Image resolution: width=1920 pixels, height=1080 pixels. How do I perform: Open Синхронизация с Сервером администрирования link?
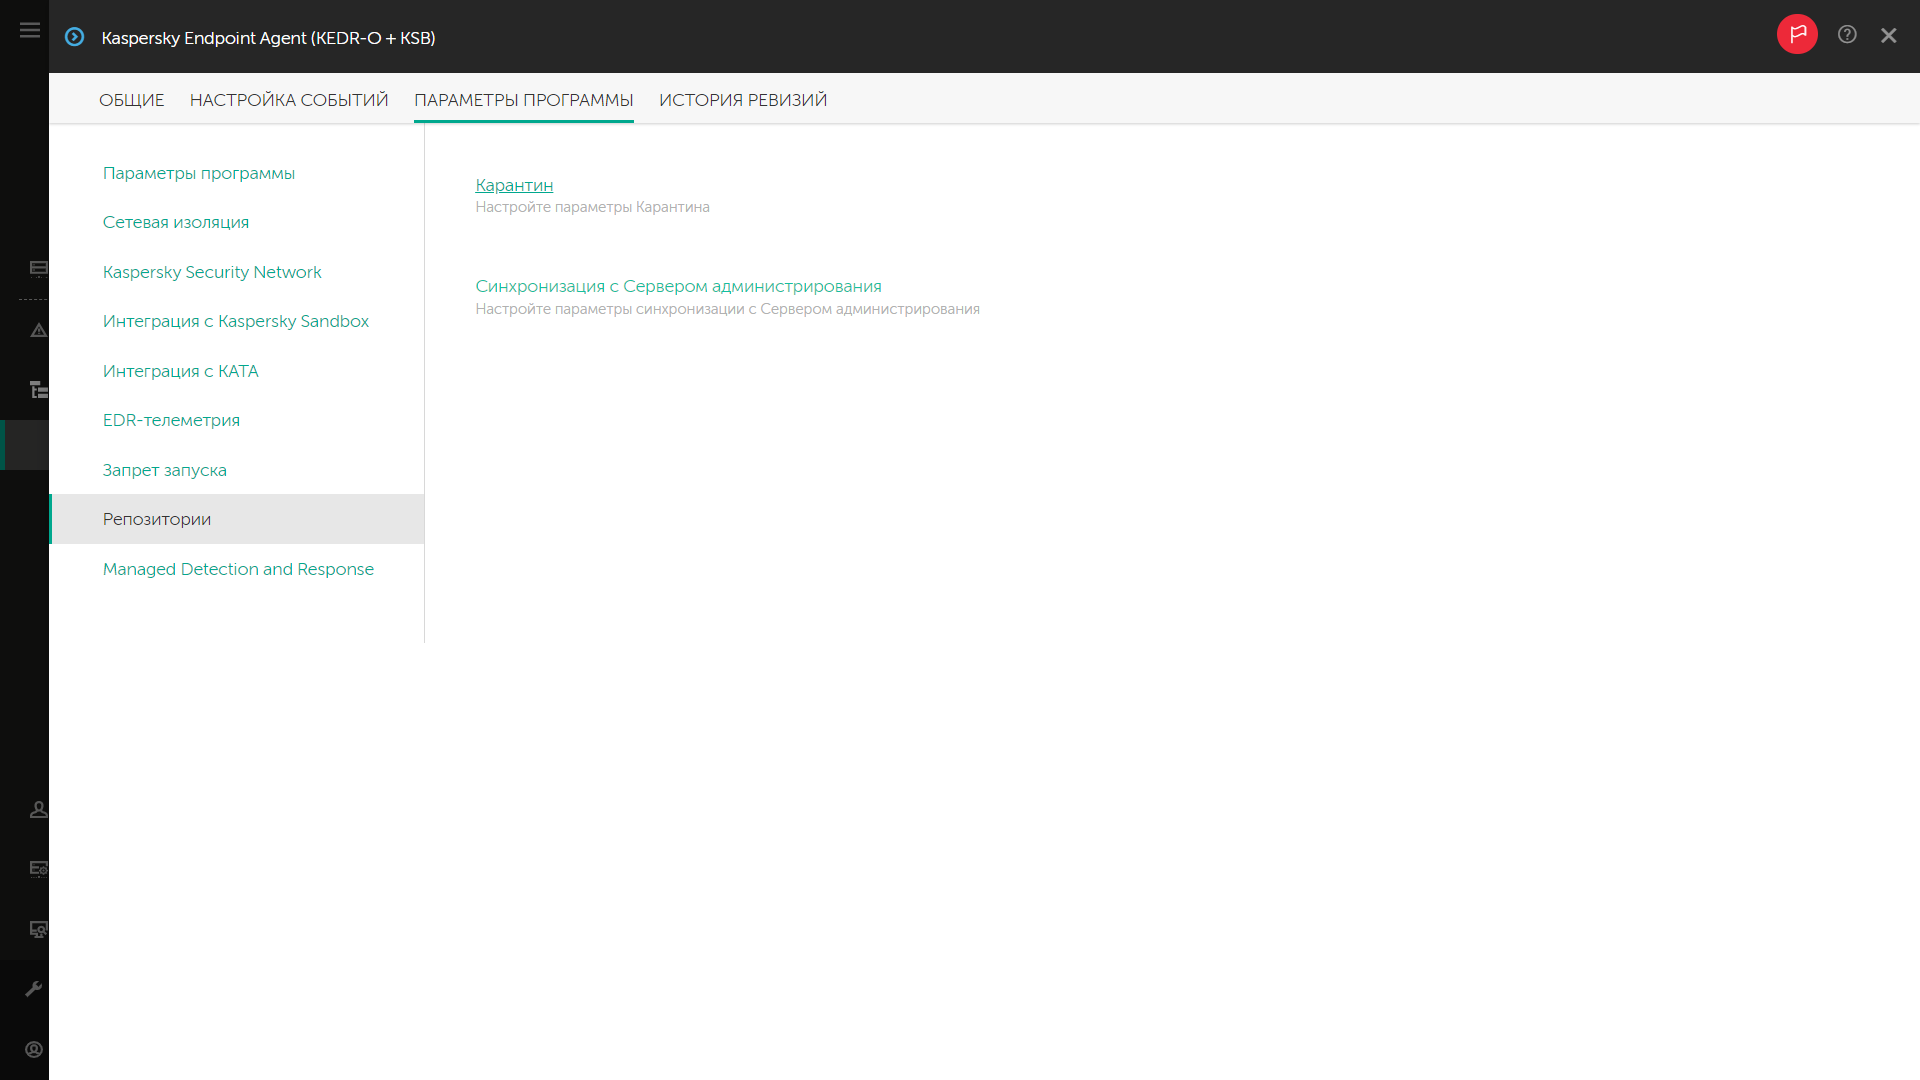tap(678, 286)
